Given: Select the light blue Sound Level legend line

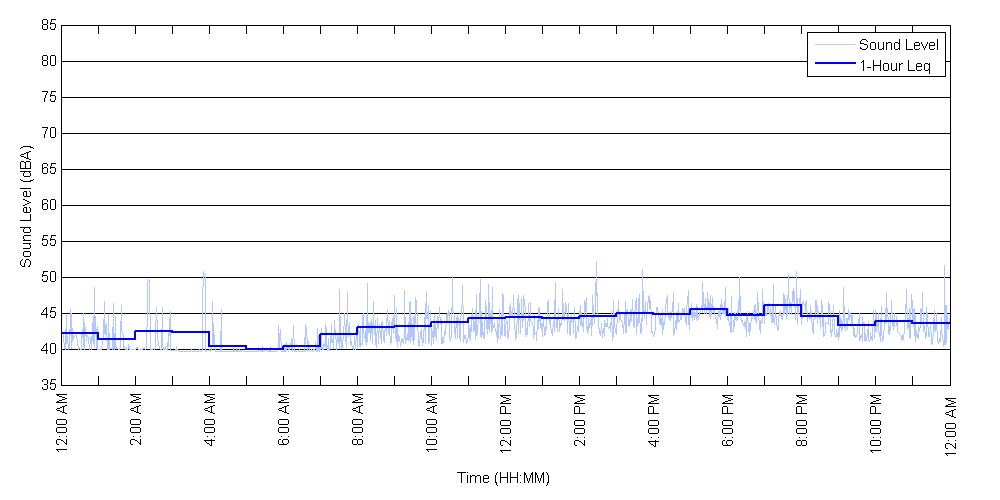Looking at the screenshot, I should (833, 45).
